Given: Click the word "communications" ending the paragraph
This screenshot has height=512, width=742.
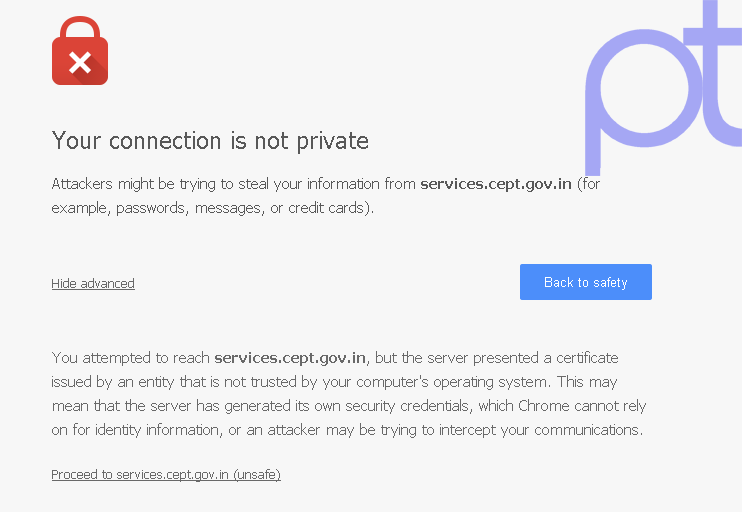Looking at the screenshot, I should [586, 430].
